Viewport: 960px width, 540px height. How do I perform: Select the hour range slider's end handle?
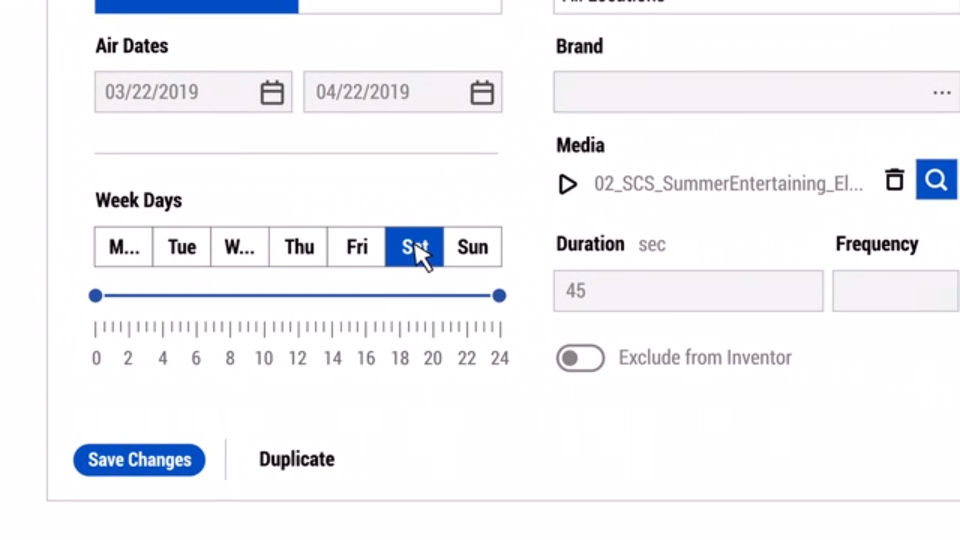pyautogui.click(x=499, y=296)
